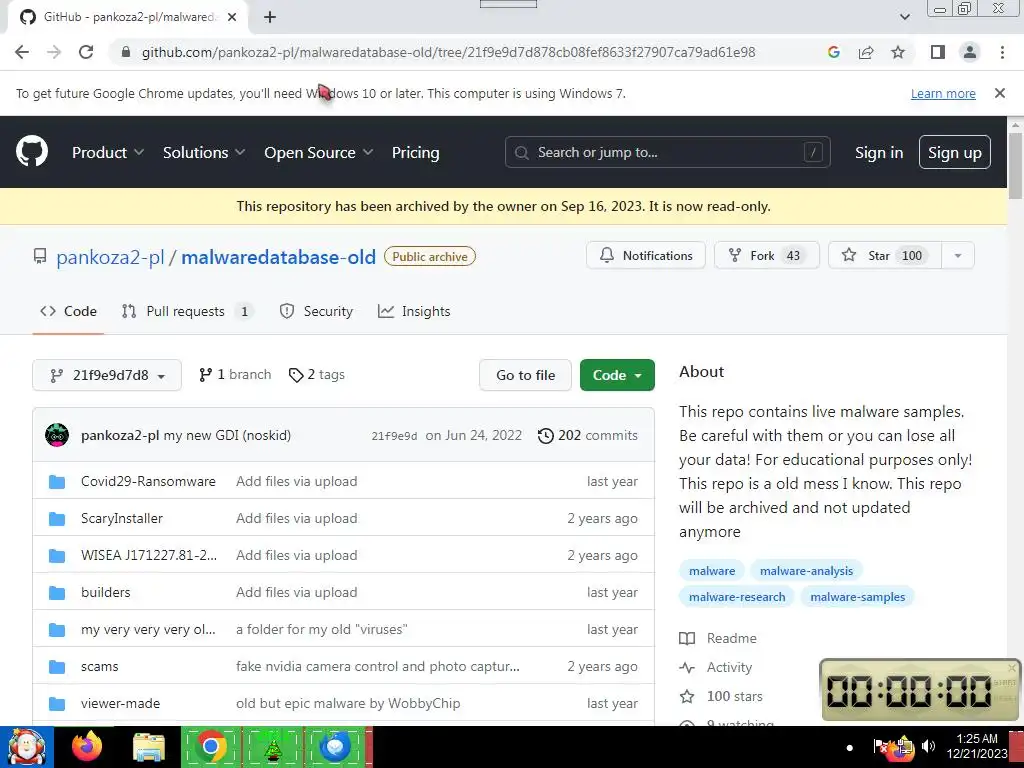Click the Notifications button
Viewport: 1024px width, 768px height.
tap(646, 255)
